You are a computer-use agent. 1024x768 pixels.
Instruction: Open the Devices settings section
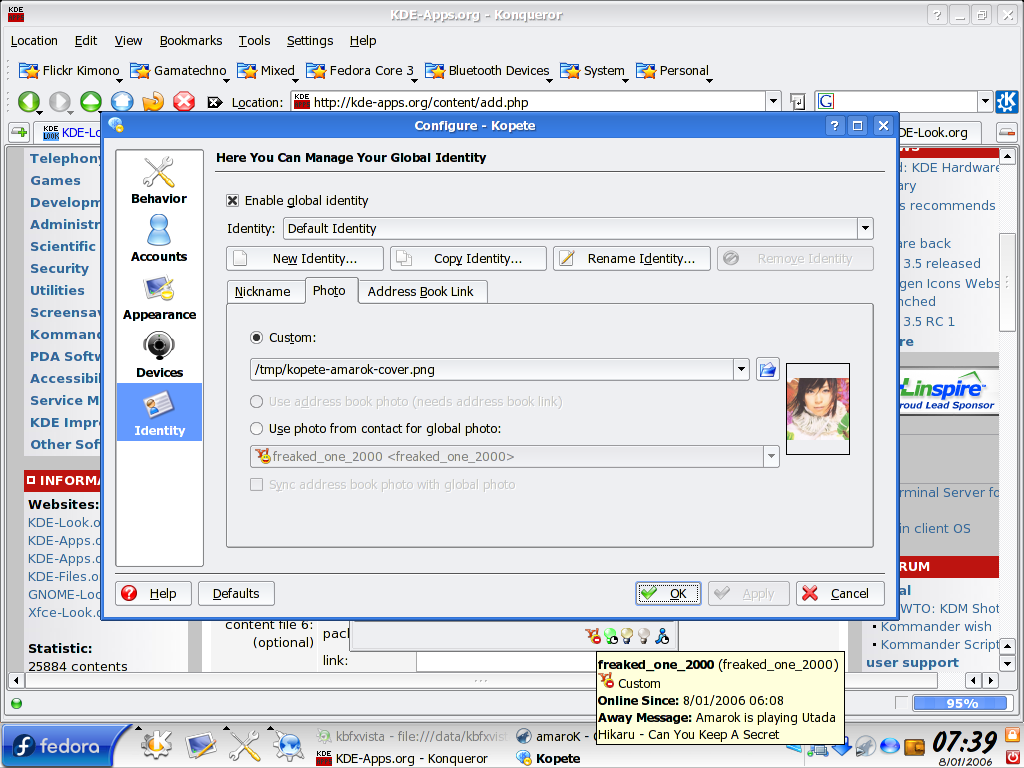pos(159,355)
